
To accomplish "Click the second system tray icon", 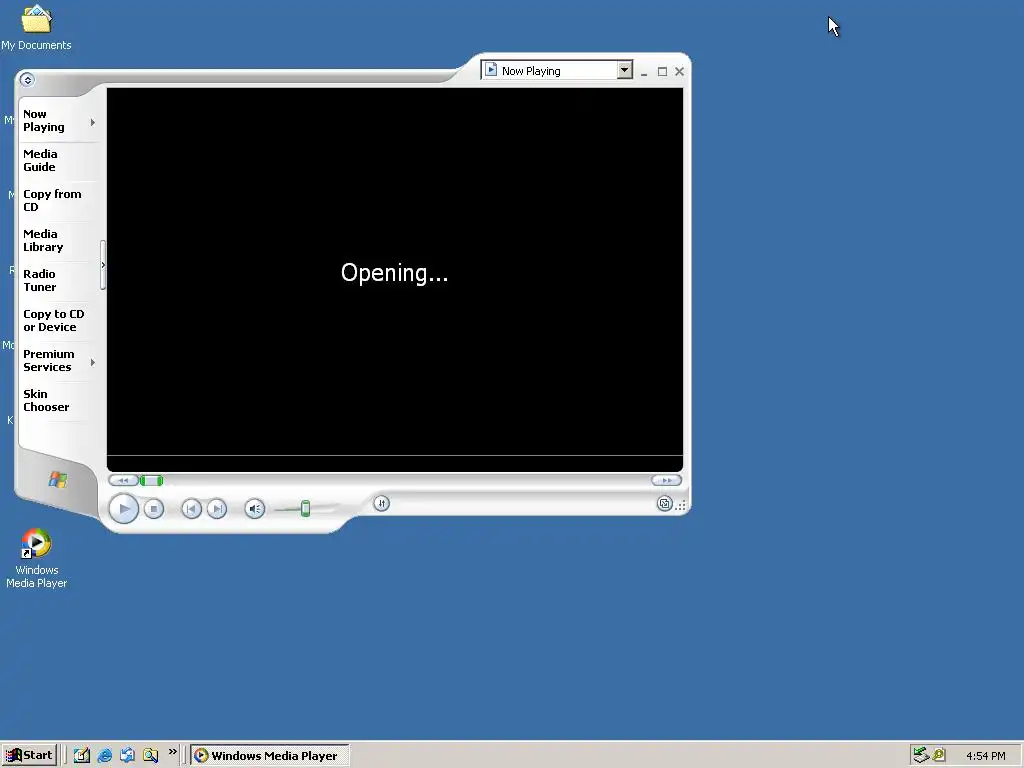I will tap(939, 755).
